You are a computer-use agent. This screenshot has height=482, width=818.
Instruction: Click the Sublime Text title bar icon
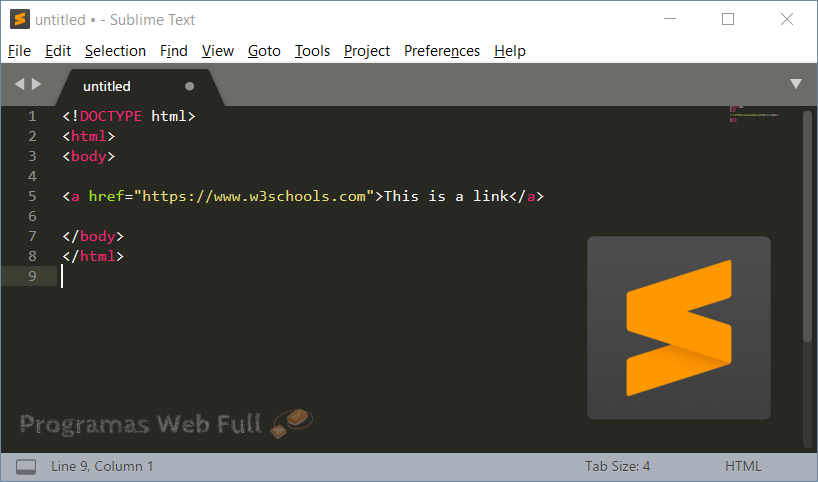coord(20,19)
